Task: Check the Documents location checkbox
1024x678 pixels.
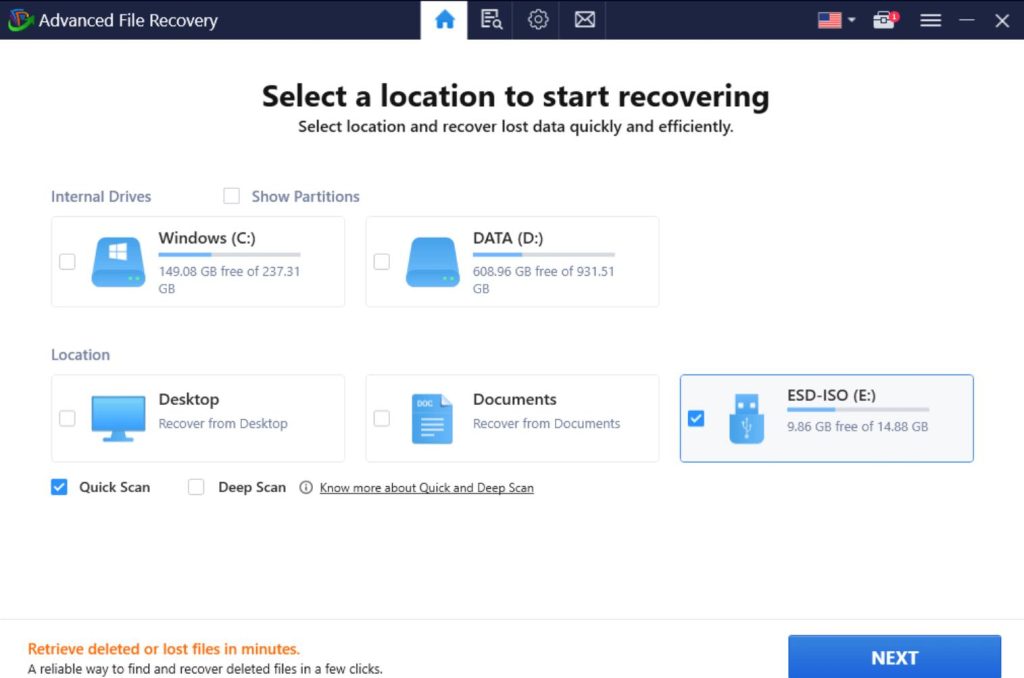Action: pyautogui.click(x=381, y=418)
